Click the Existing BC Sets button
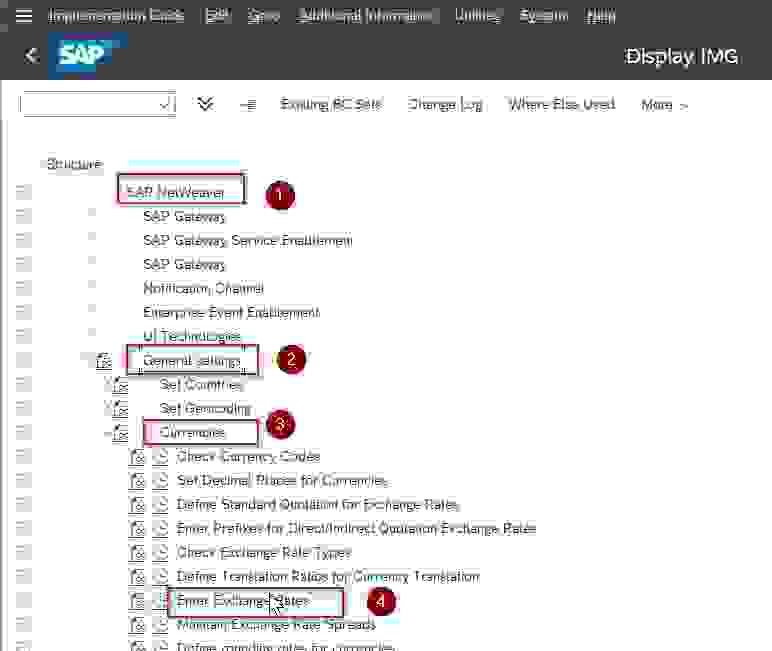The height and width of the screenshot is (651, 772). click(x=330, y=105)
